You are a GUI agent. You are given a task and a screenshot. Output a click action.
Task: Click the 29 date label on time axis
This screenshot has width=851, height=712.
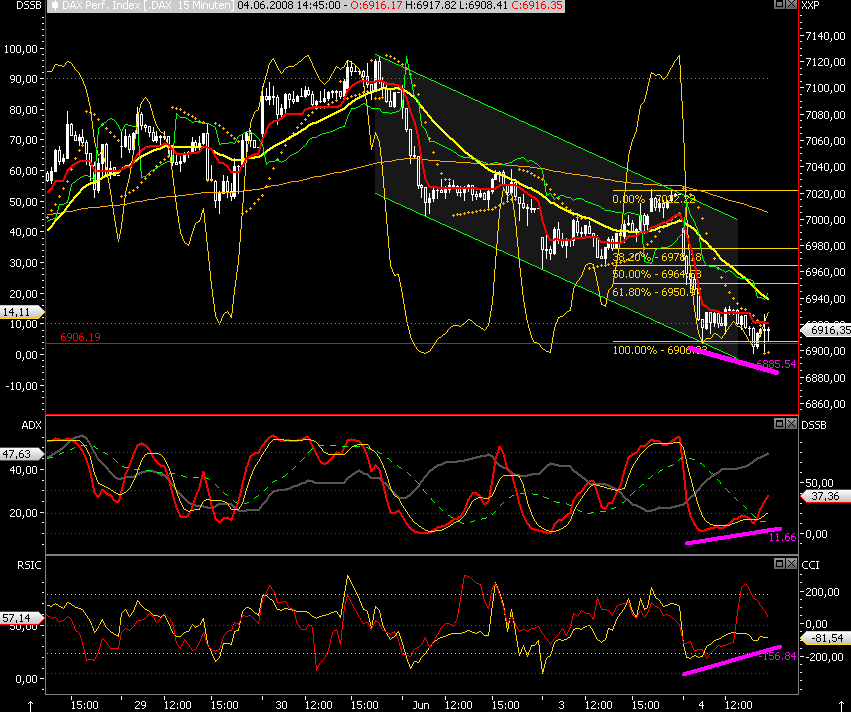click(x=140, y=705)
